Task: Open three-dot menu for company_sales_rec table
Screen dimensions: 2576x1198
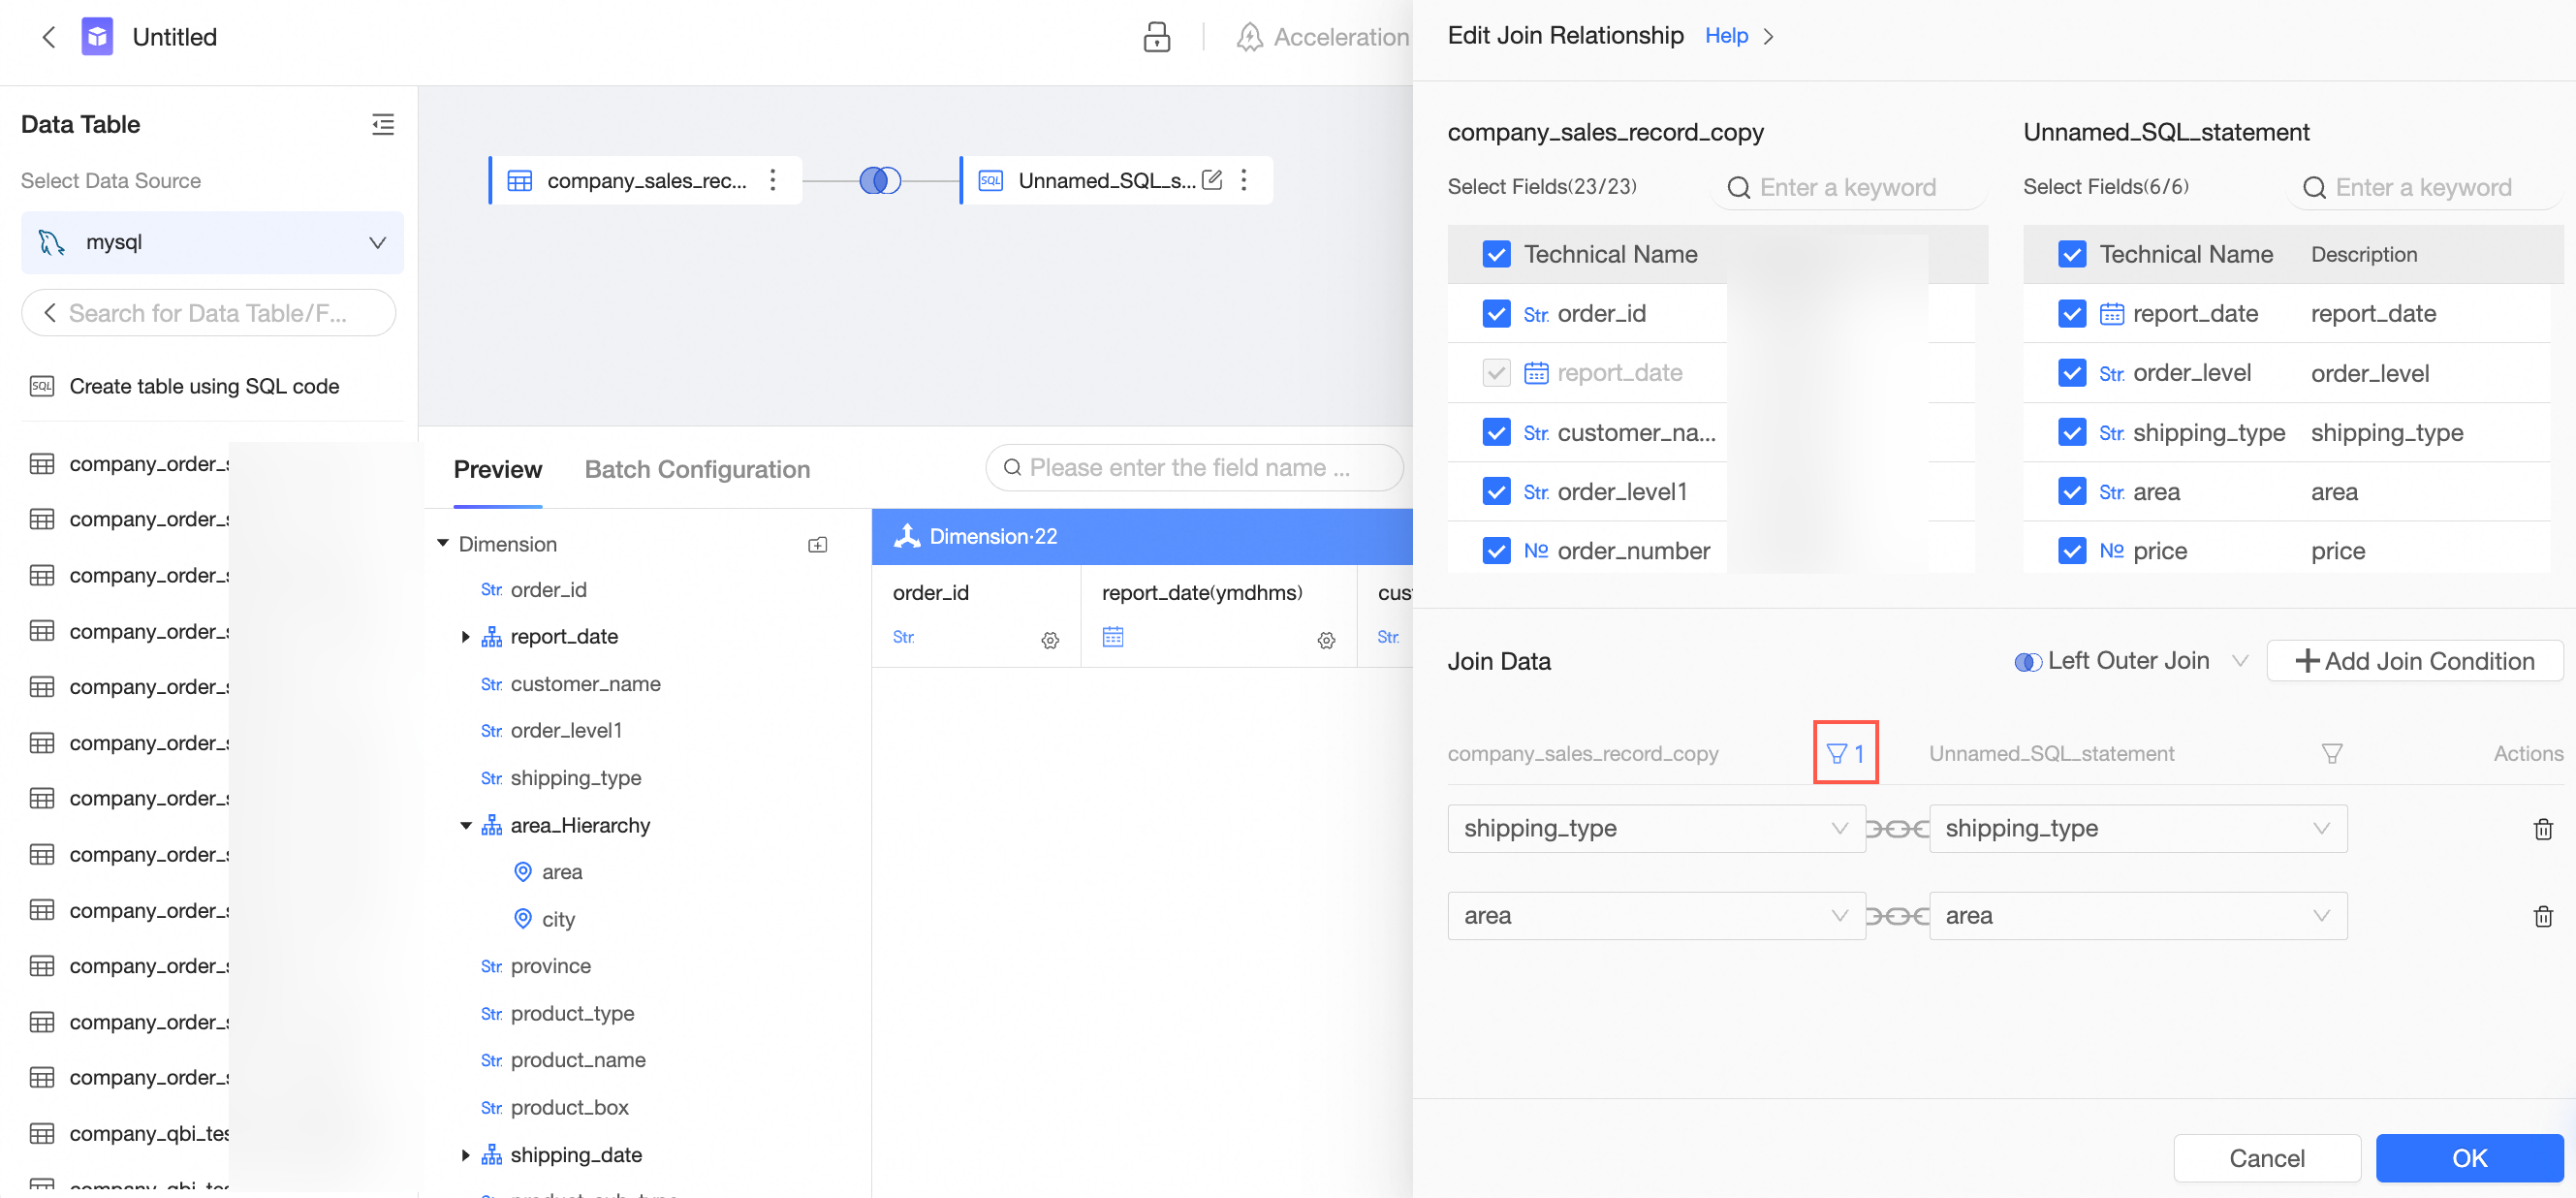Action: (x=772, y=180)
